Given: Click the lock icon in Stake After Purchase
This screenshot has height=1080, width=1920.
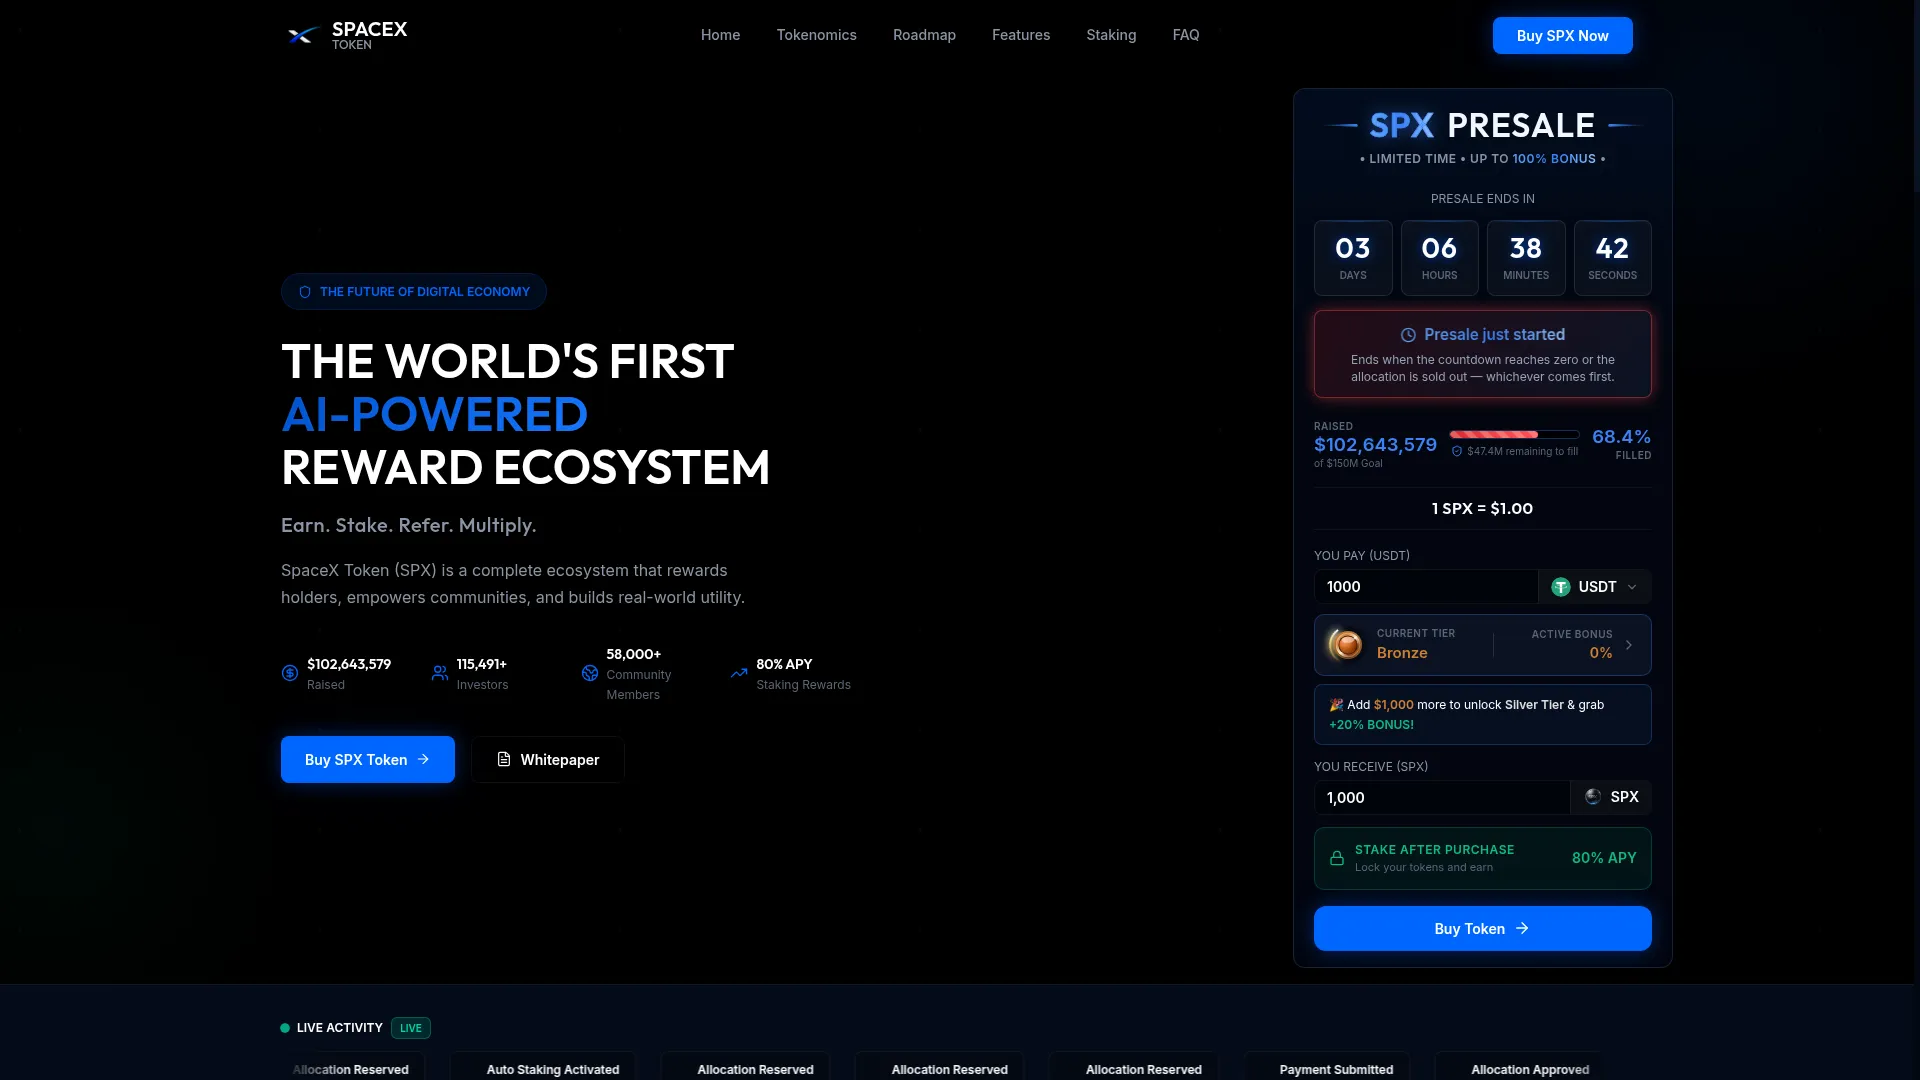Looking at the screenshot, I should 1337,858.
